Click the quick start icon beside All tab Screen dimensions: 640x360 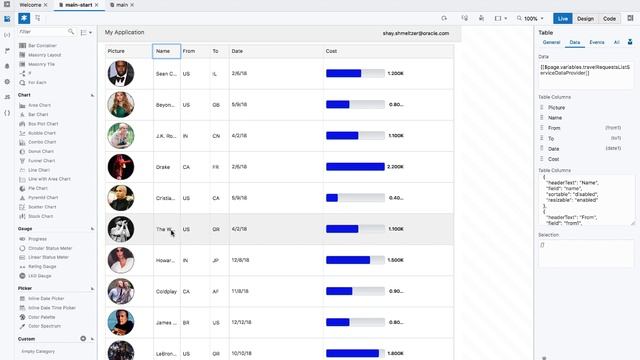(x=630, y=42)
